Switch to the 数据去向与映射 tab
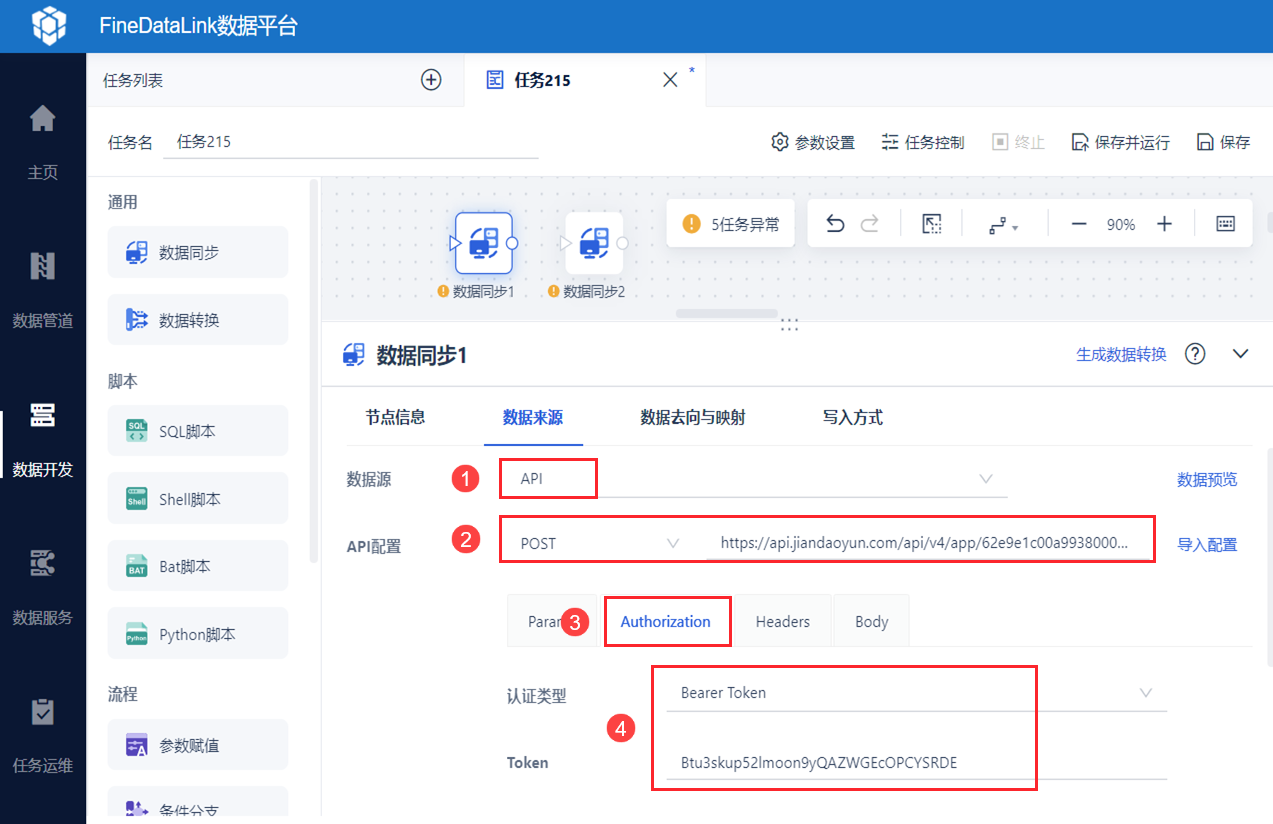 point(693,417)
